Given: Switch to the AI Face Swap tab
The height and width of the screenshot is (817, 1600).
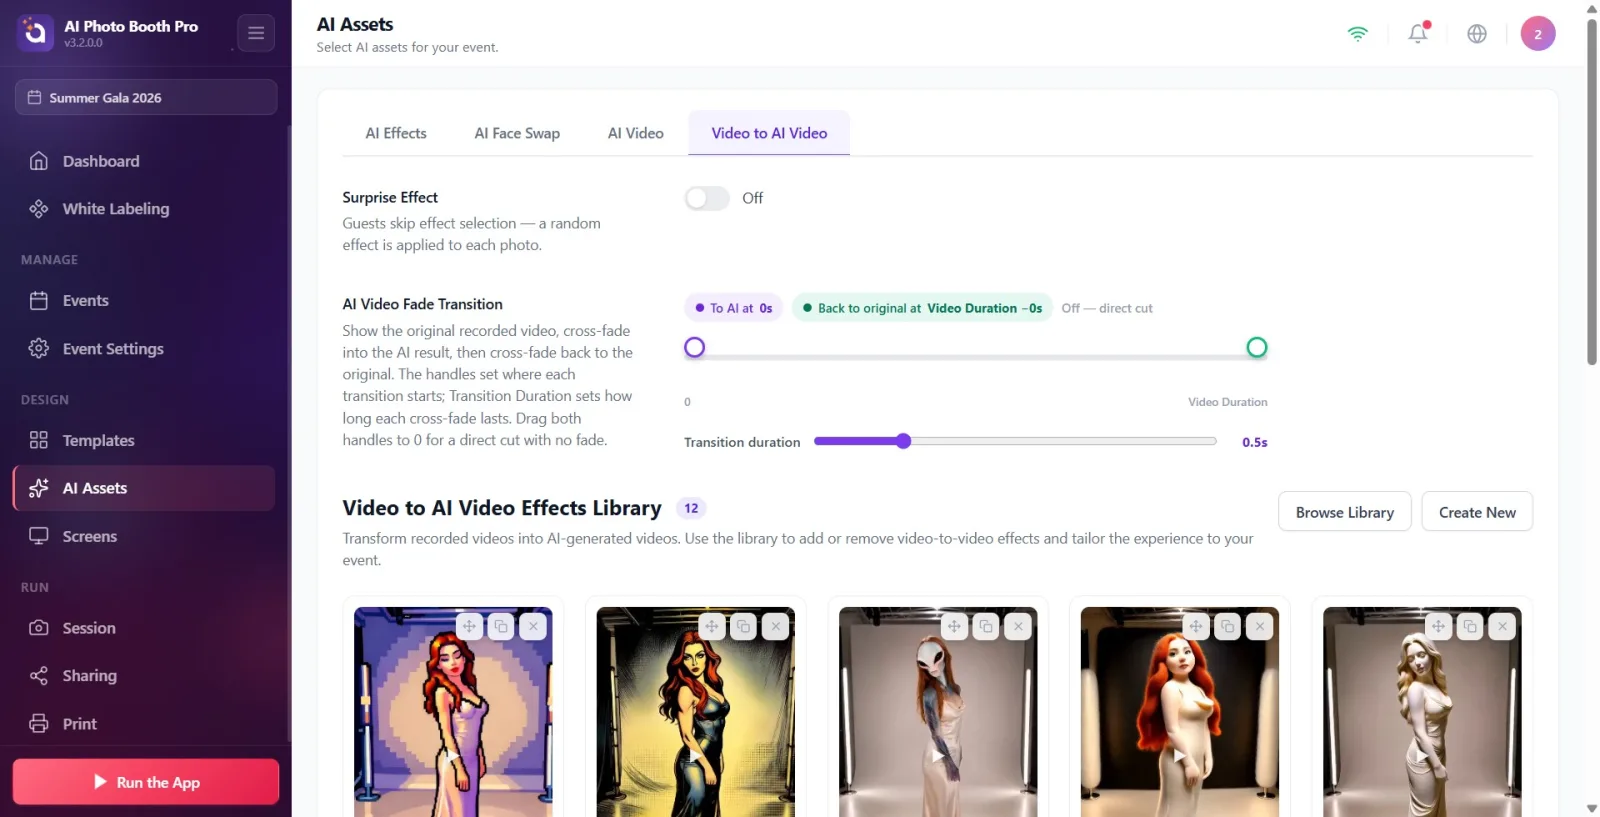Looking at the screenshot, I should click(517, 133).
